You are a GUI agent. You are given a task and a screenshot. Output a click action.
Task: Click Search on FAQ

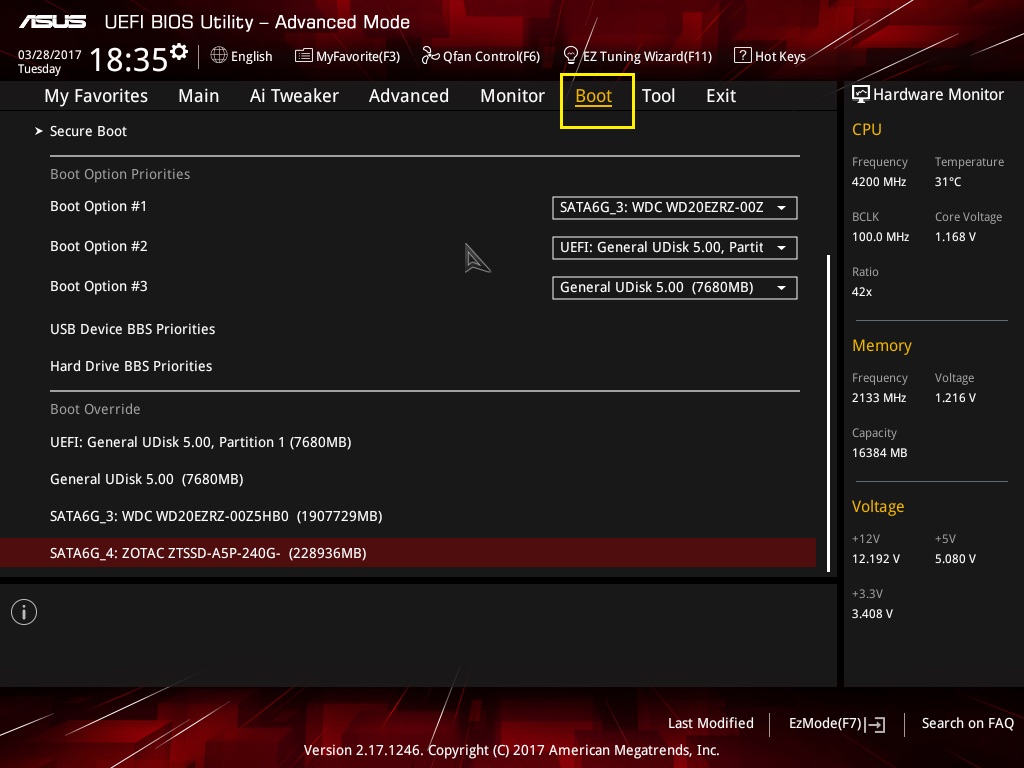968,724
